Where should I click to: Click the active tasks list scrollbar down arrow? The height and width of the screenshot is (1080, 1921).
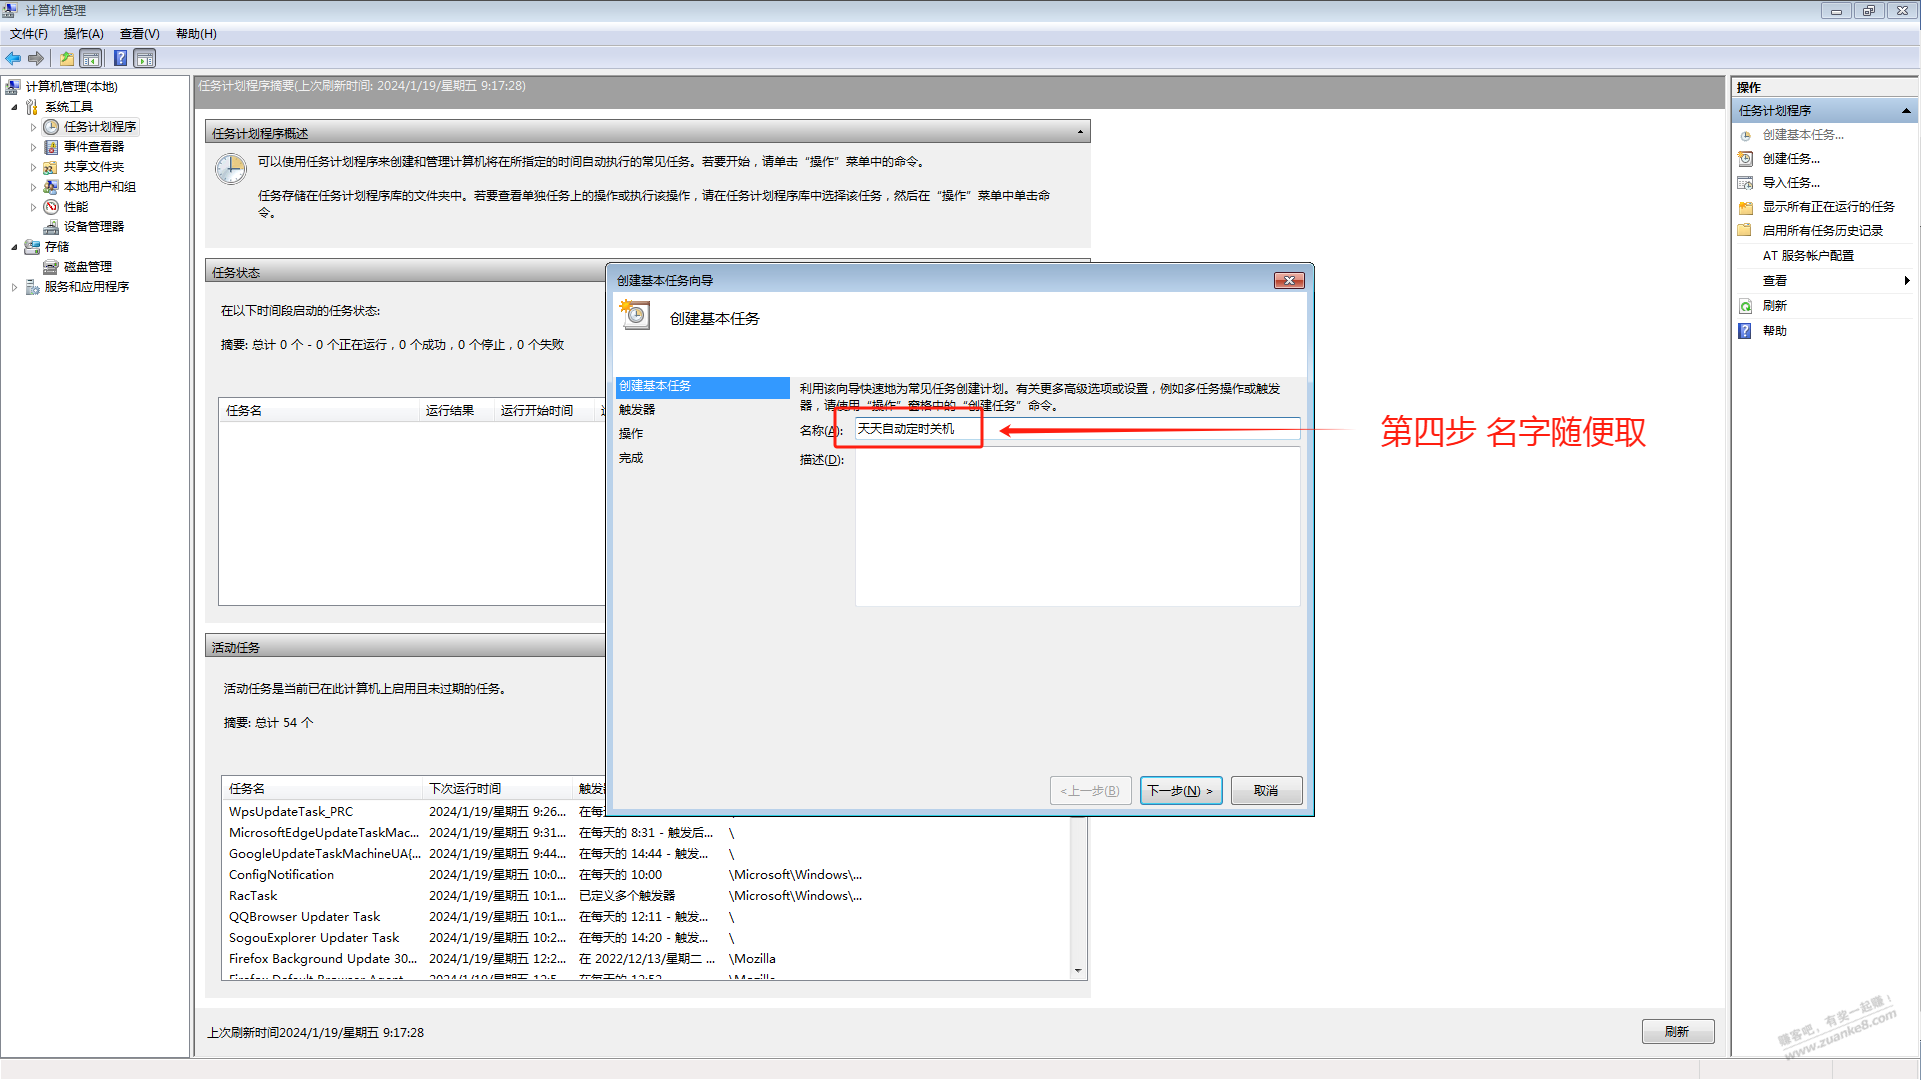[1078, 970]
